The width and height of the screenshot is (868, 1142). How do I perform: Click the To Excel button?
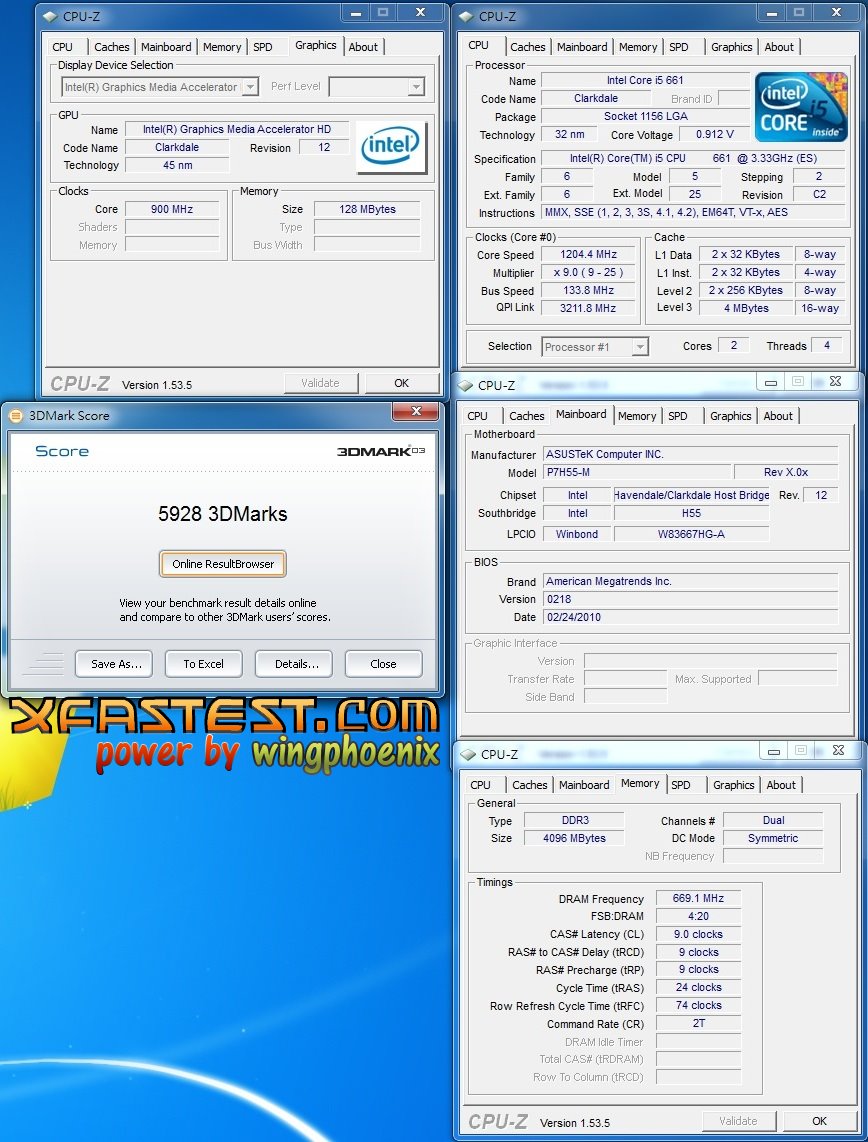coord(203,664)
